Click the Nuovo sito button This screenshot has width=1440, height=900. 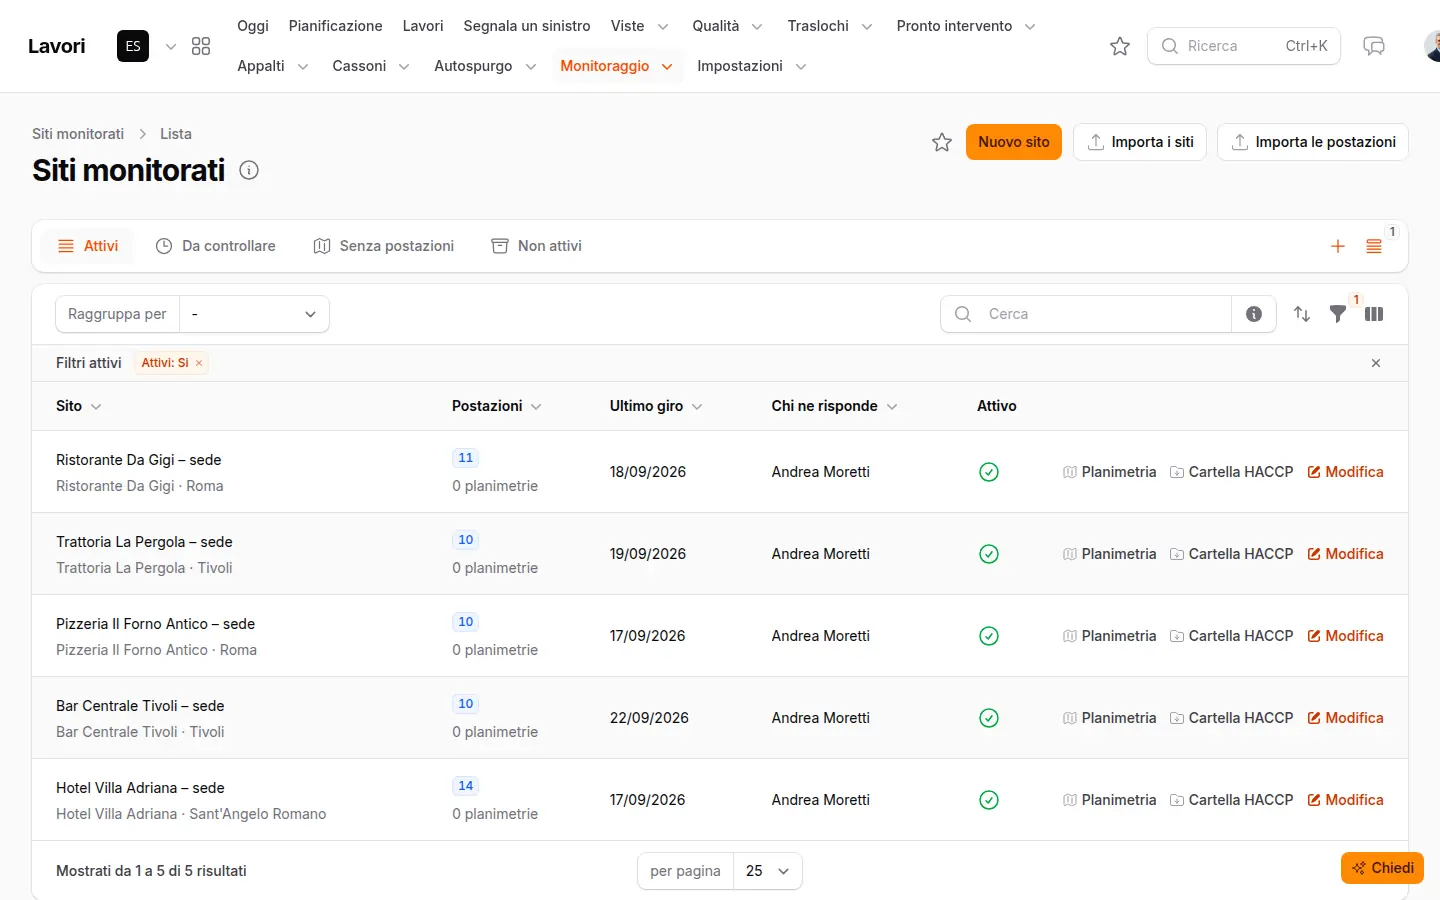pyautogui.click(x=1014, y=142)
